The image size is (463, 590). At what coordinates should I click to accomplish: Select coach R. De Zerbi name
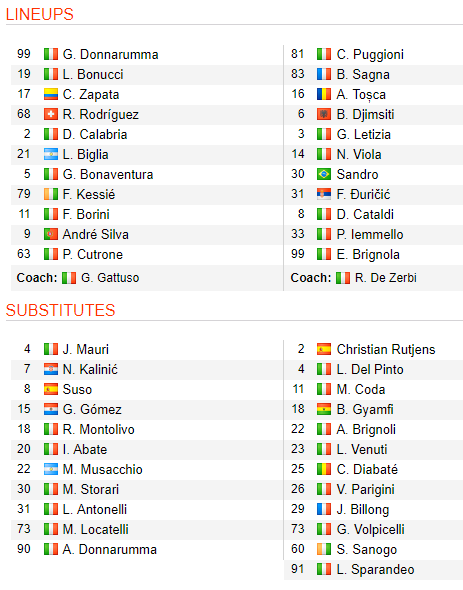pyautogui.click(x=386, y=278)
